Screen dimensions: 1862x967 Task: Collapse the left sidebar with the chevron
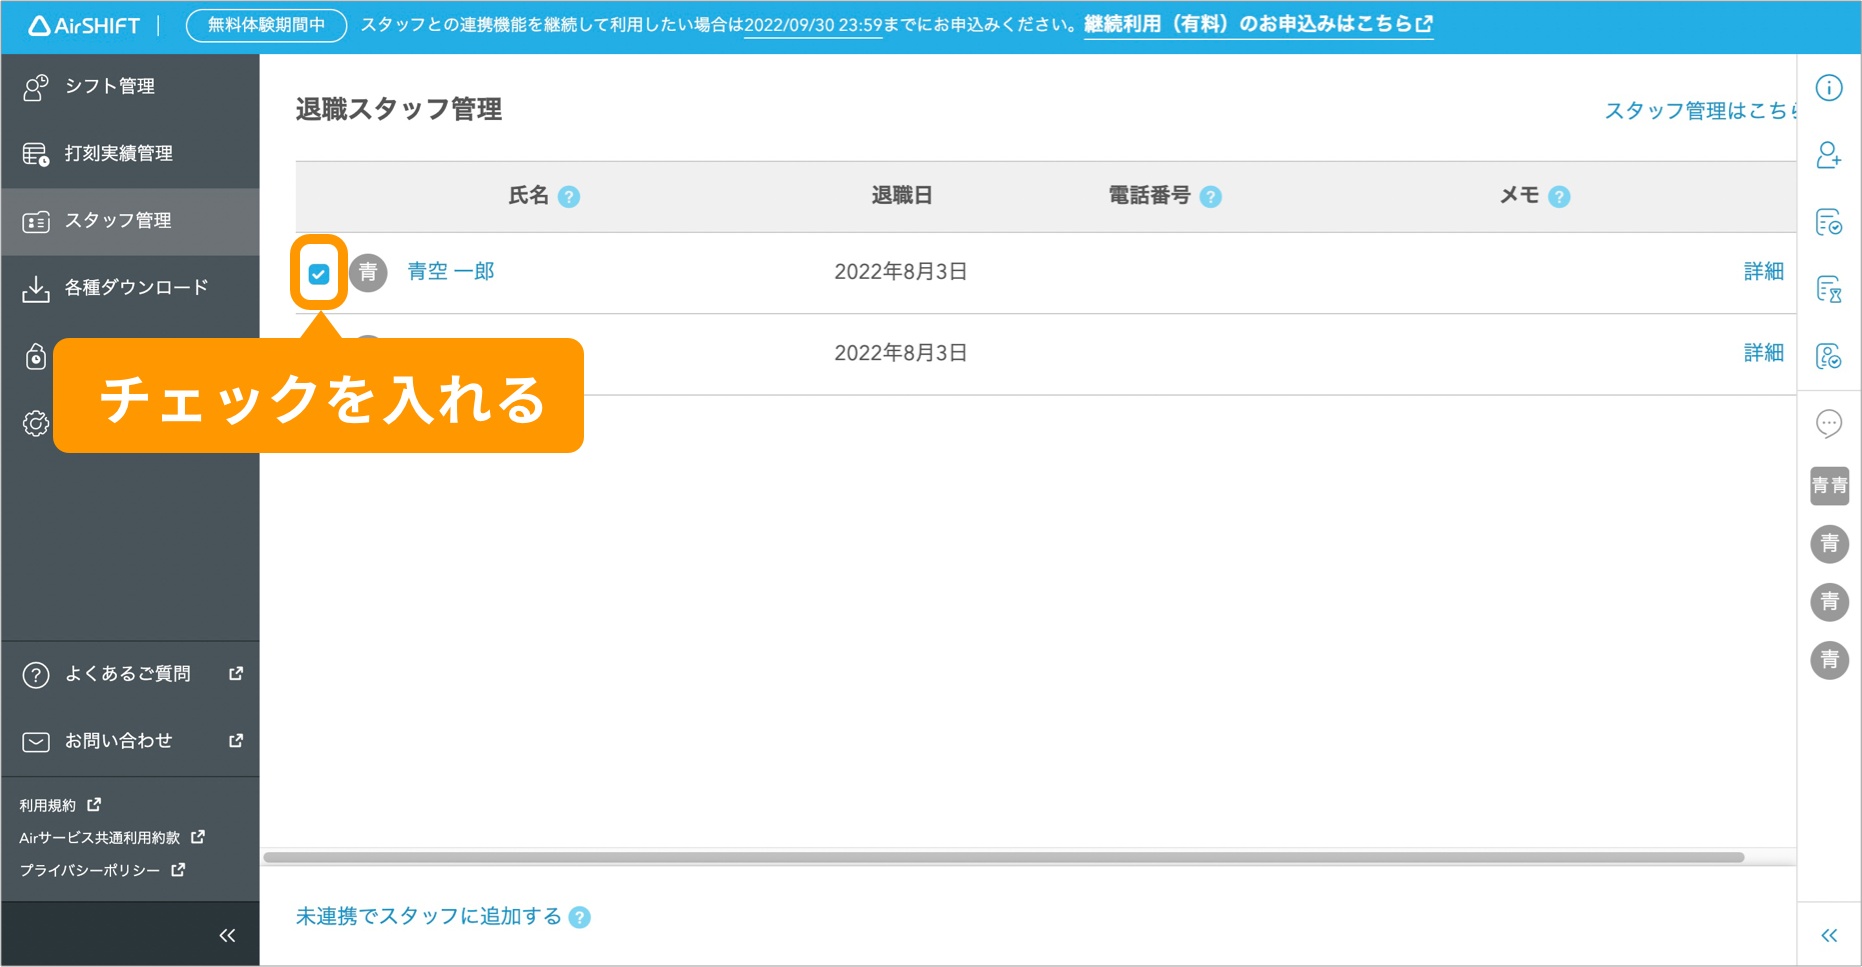227,935
